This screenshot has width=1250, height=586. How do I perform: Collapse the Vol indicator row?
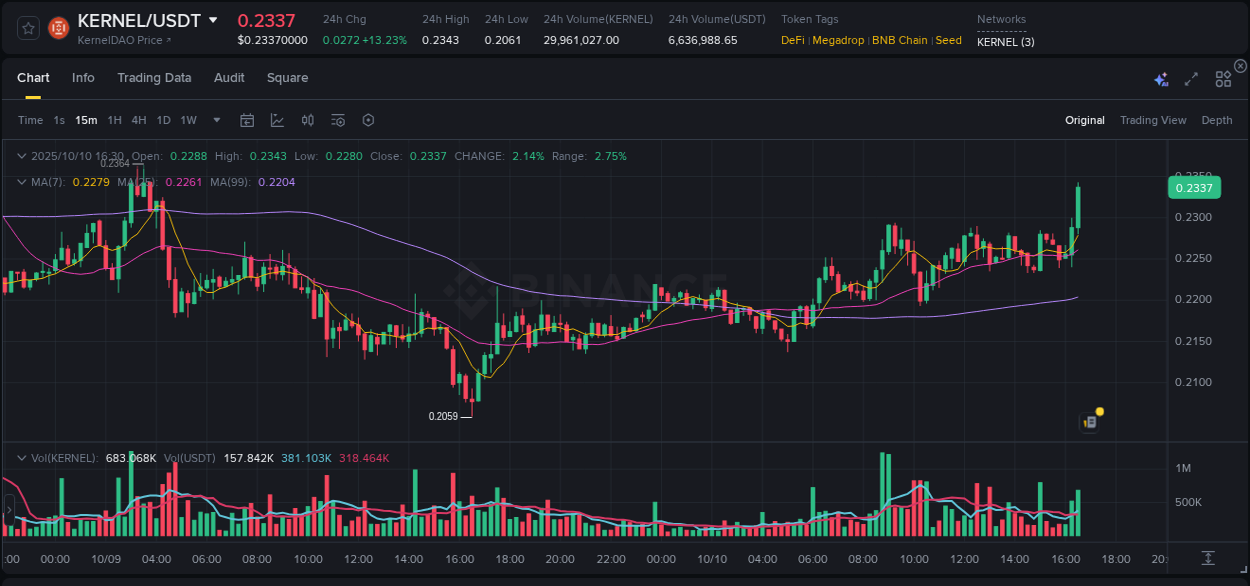click(21, 457)
